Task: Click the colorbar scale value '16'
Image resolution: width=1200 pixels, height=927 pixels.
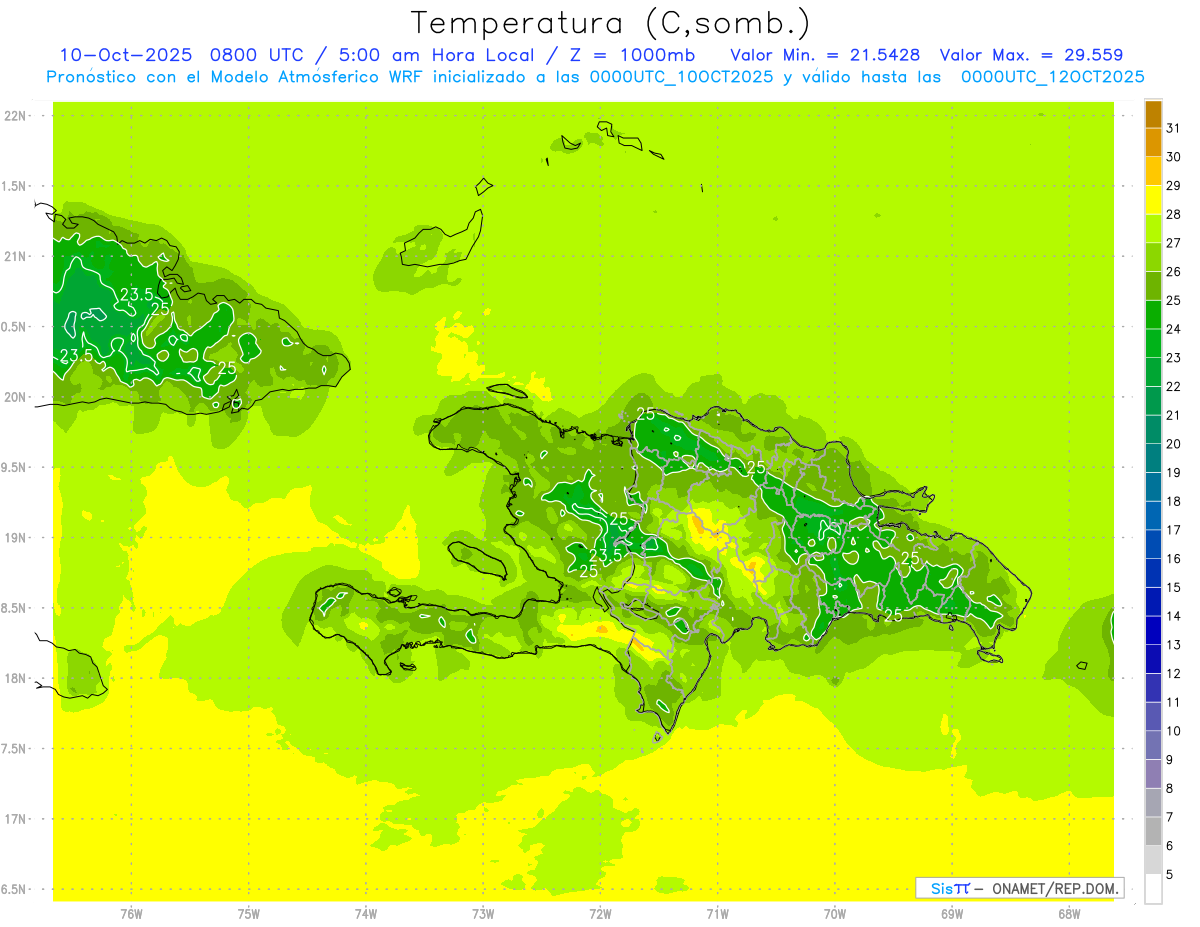Action: [1174, 559]
